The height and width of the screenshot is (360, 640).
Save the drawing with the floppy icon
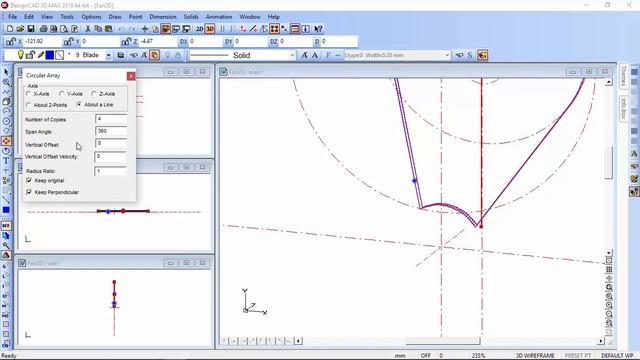tap(31, 29)
